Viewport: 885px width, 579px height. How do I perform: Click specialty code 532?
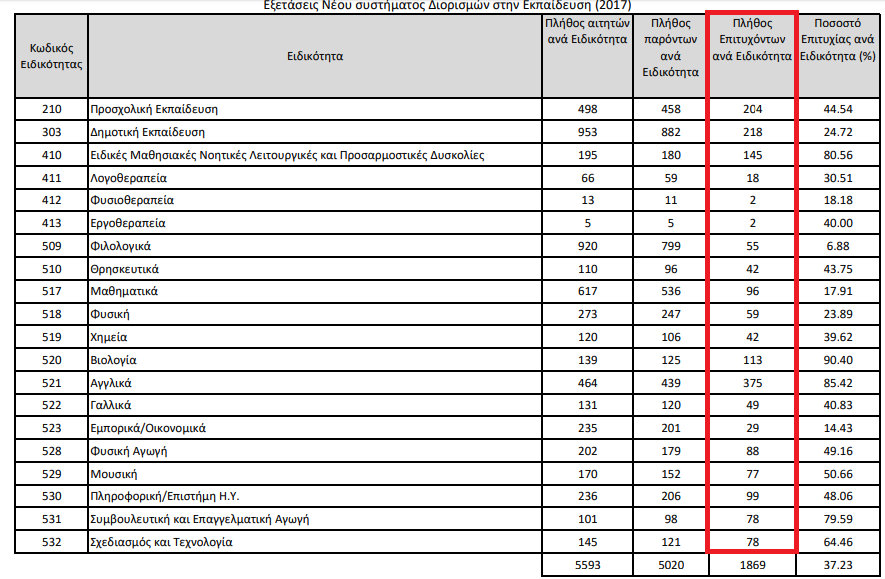51,542
